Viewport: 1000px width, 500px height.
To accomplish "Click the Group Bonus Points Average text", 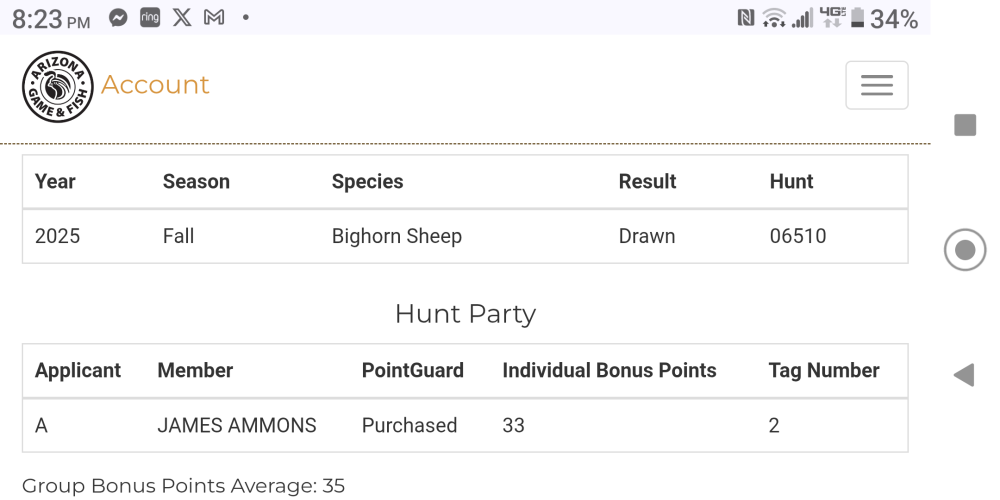I will pyautogui.click(x=184, y=486).
